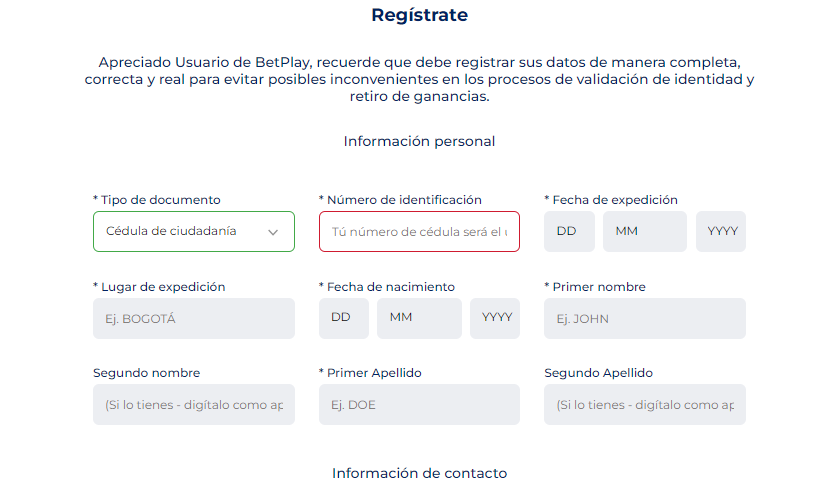Focus the Primer nombre input field

[645, 319]
